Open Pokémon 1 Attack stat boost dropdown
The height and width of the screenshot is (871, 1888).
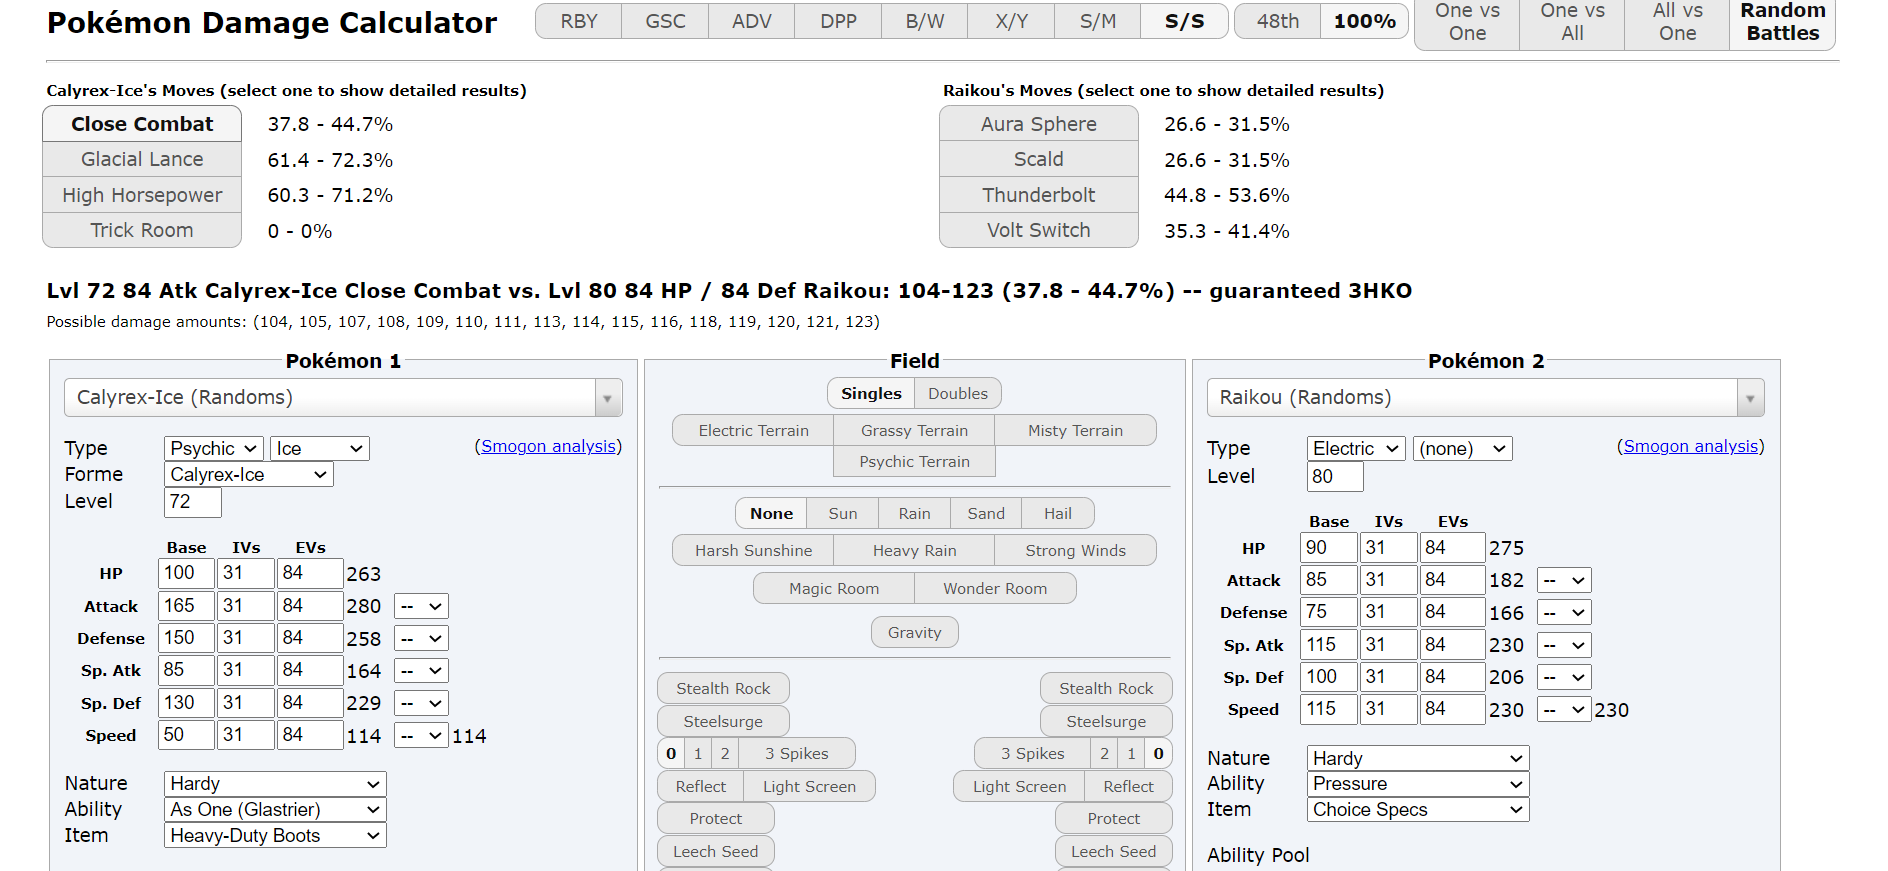pyautogui.click(x=421, y=606)
